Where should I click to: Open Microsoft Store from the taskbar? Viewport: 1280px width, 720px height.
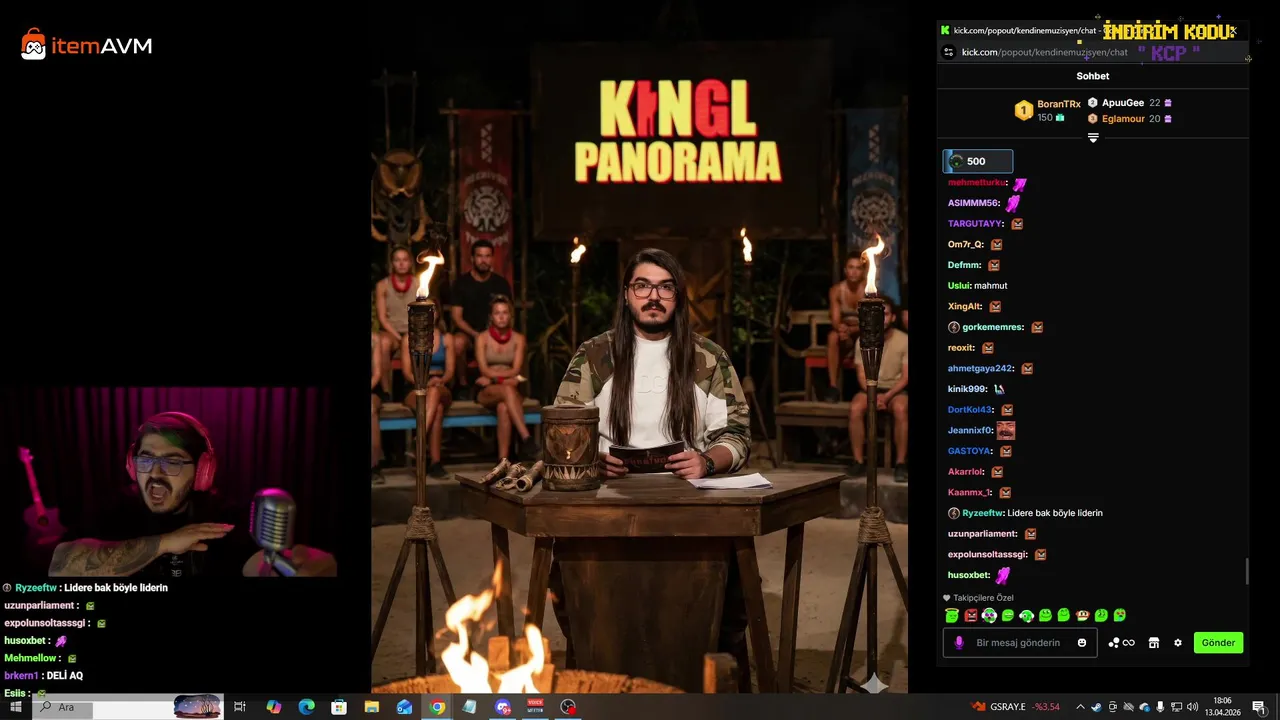tap(339, 707)
